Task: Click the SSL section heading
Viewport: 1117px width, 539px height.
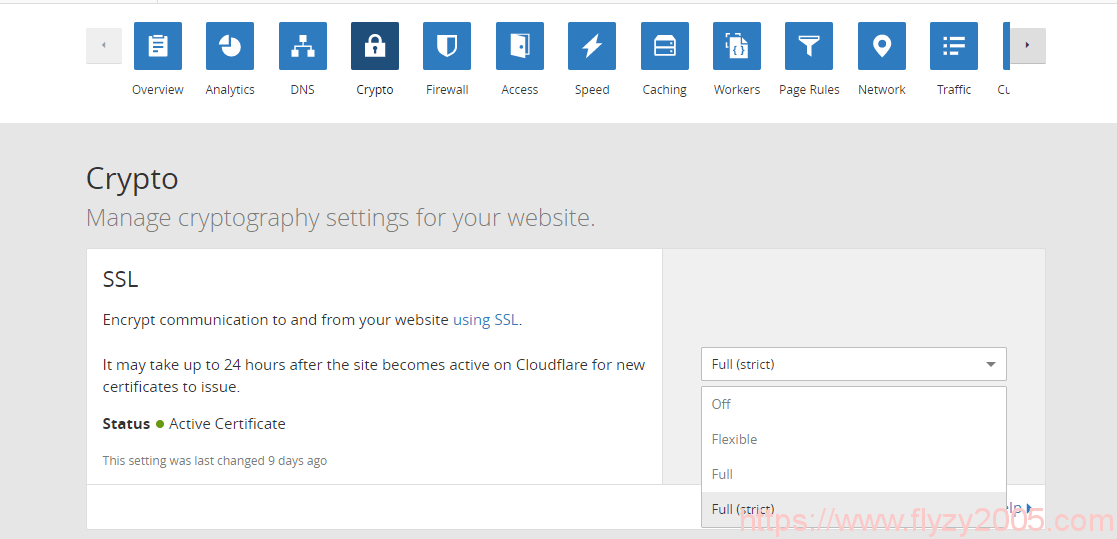Action: click(120, 279)
